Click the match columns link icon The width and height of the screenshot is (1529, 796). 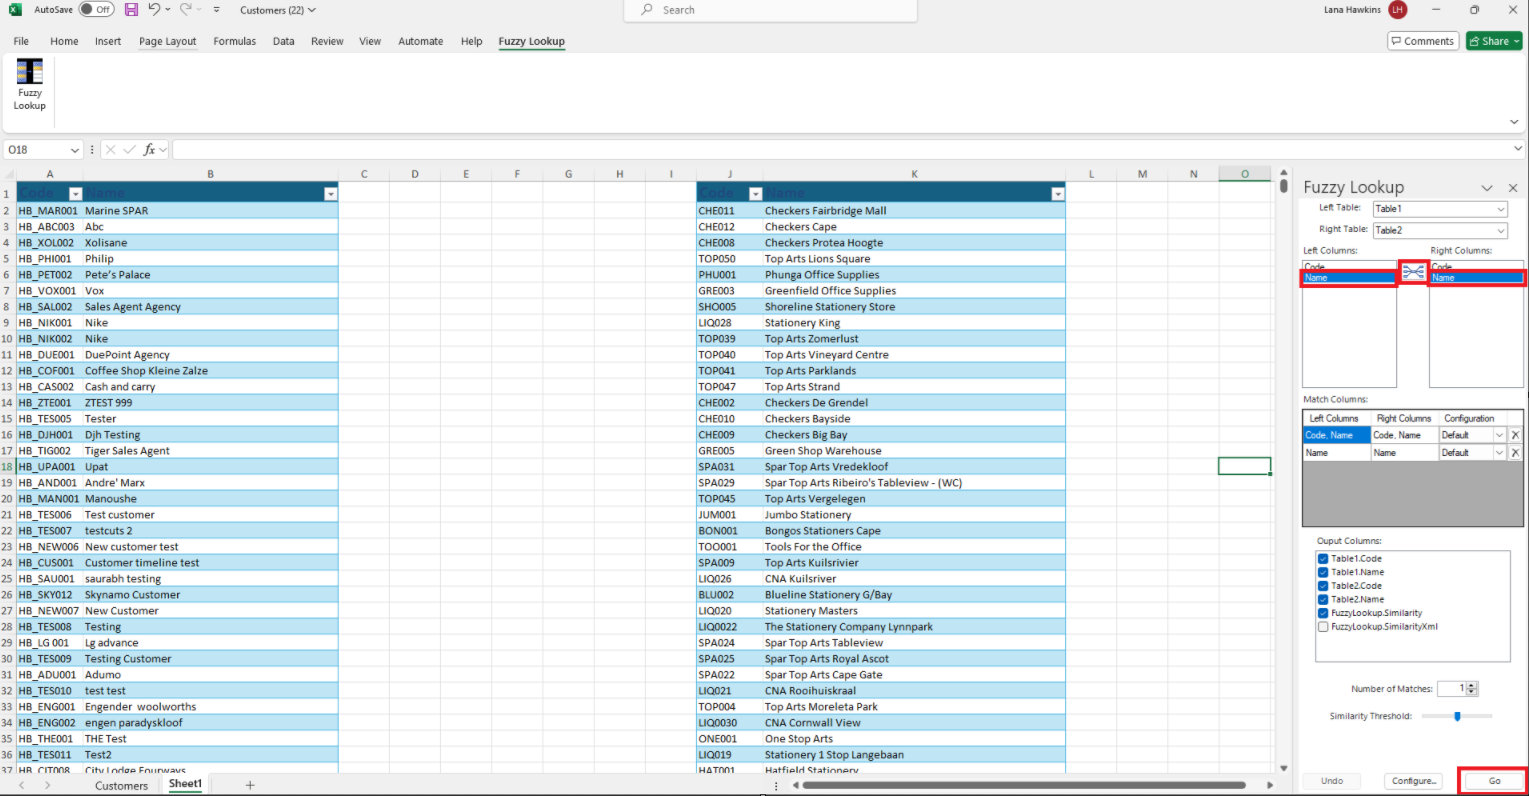(1412, 272)
